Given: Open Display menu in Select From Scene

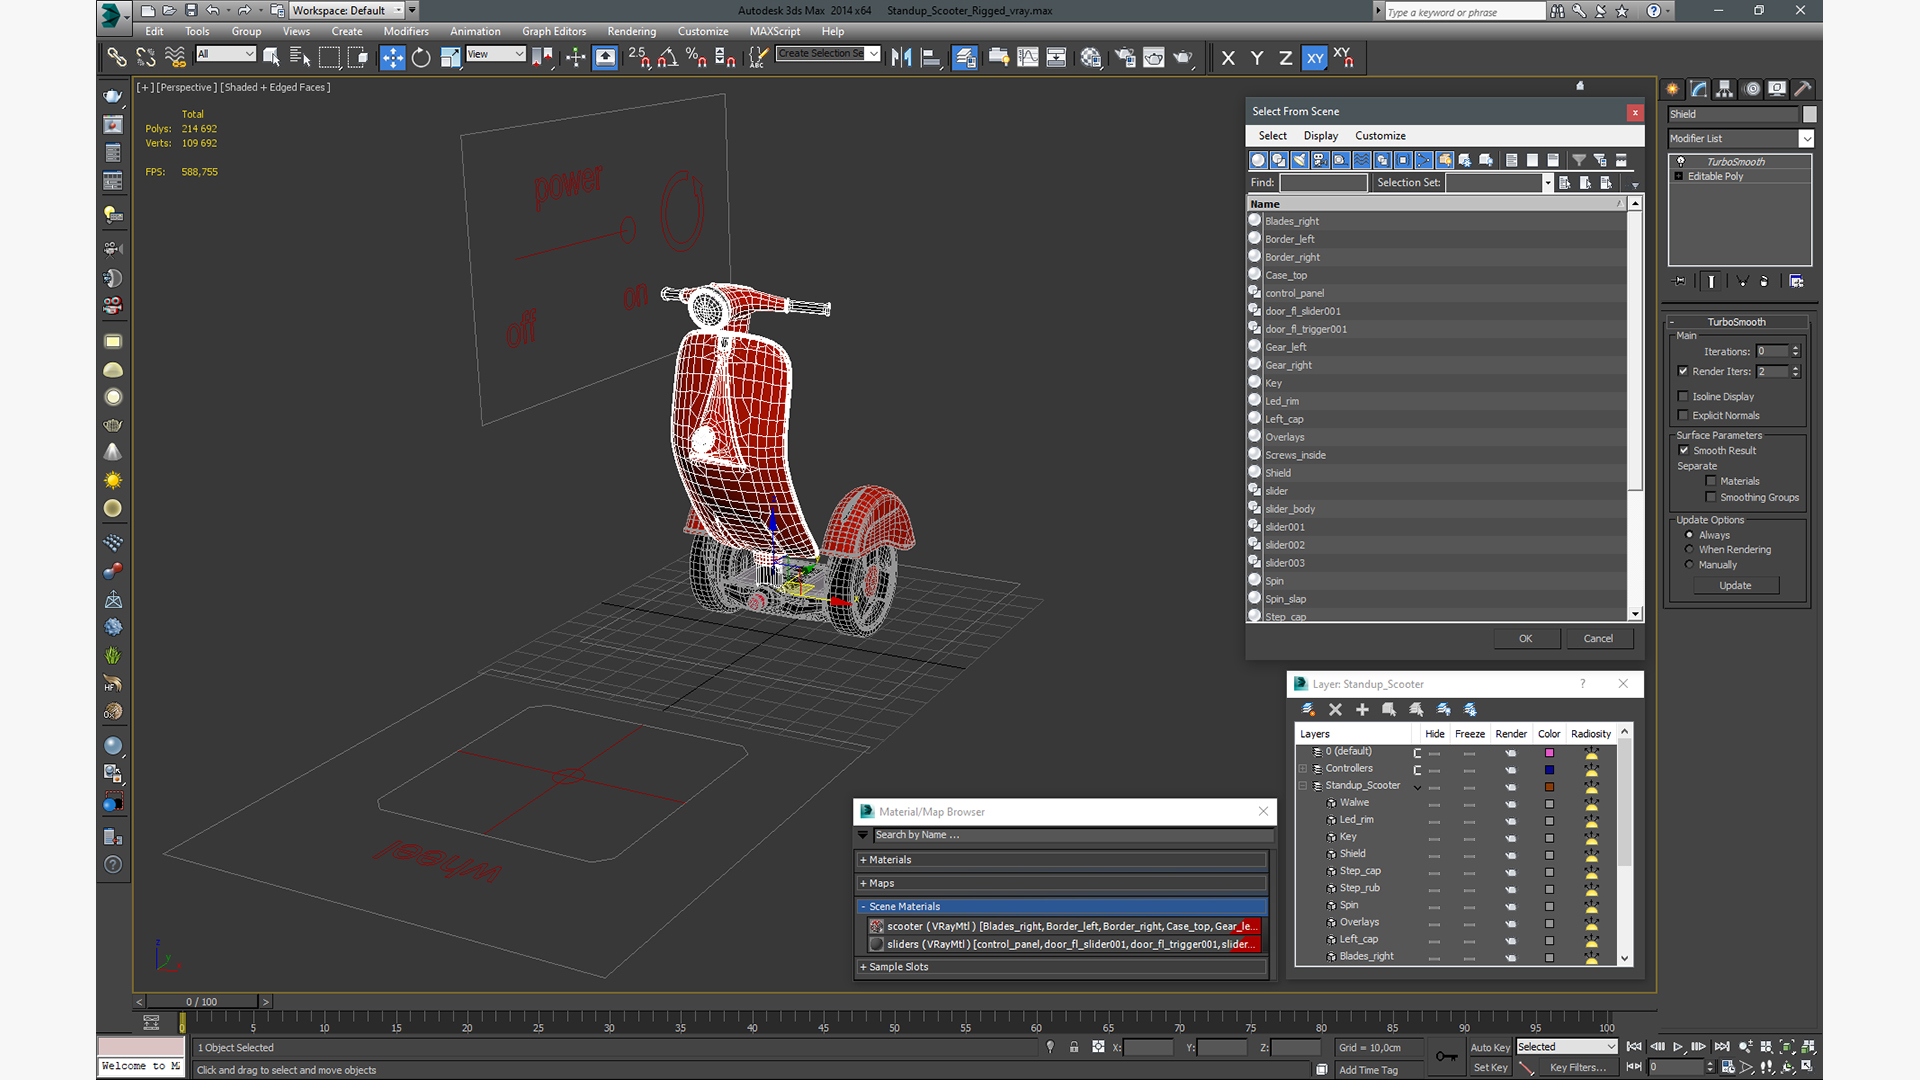Looking at the screenshot, I should point(1320,136).
